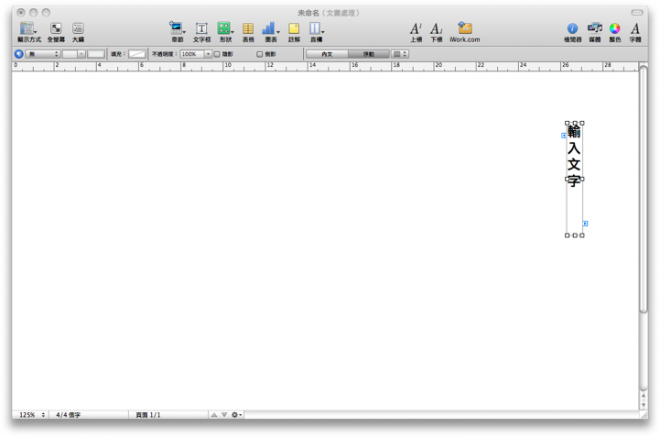Open the 顯示方式 (View) toolbar menu
Screen dimensions: 660x437
27,29
